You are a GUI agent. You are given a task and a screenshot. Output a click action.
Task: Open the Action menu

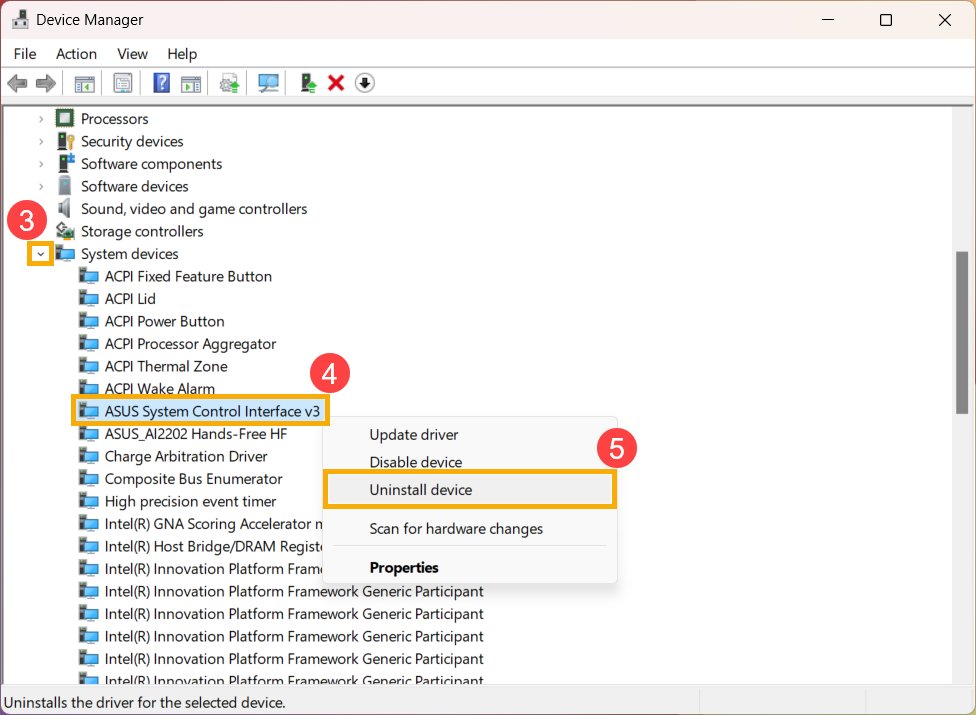[76, 54]
